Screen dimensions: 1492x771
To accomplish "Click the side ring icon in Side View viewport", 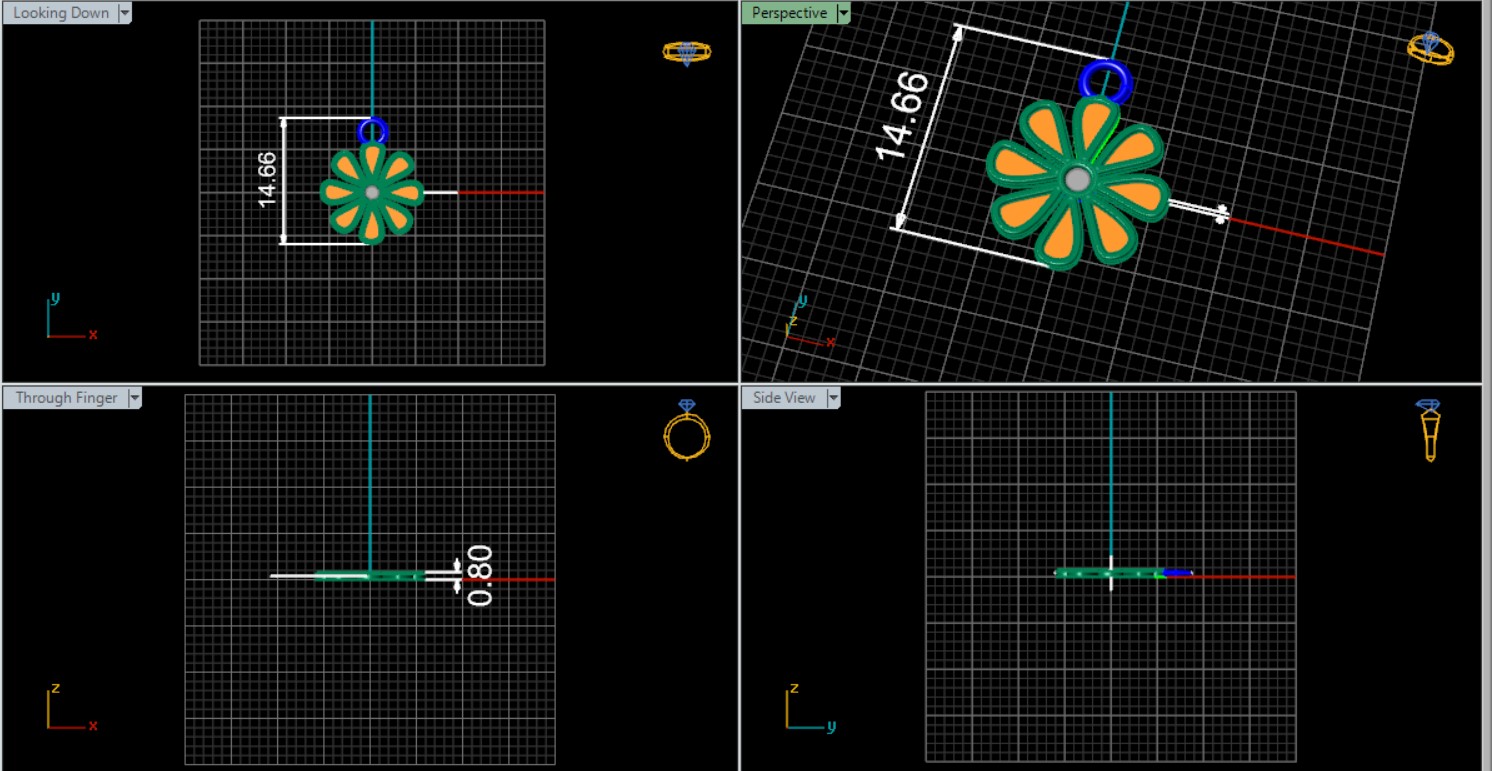I will point(1430,430).
